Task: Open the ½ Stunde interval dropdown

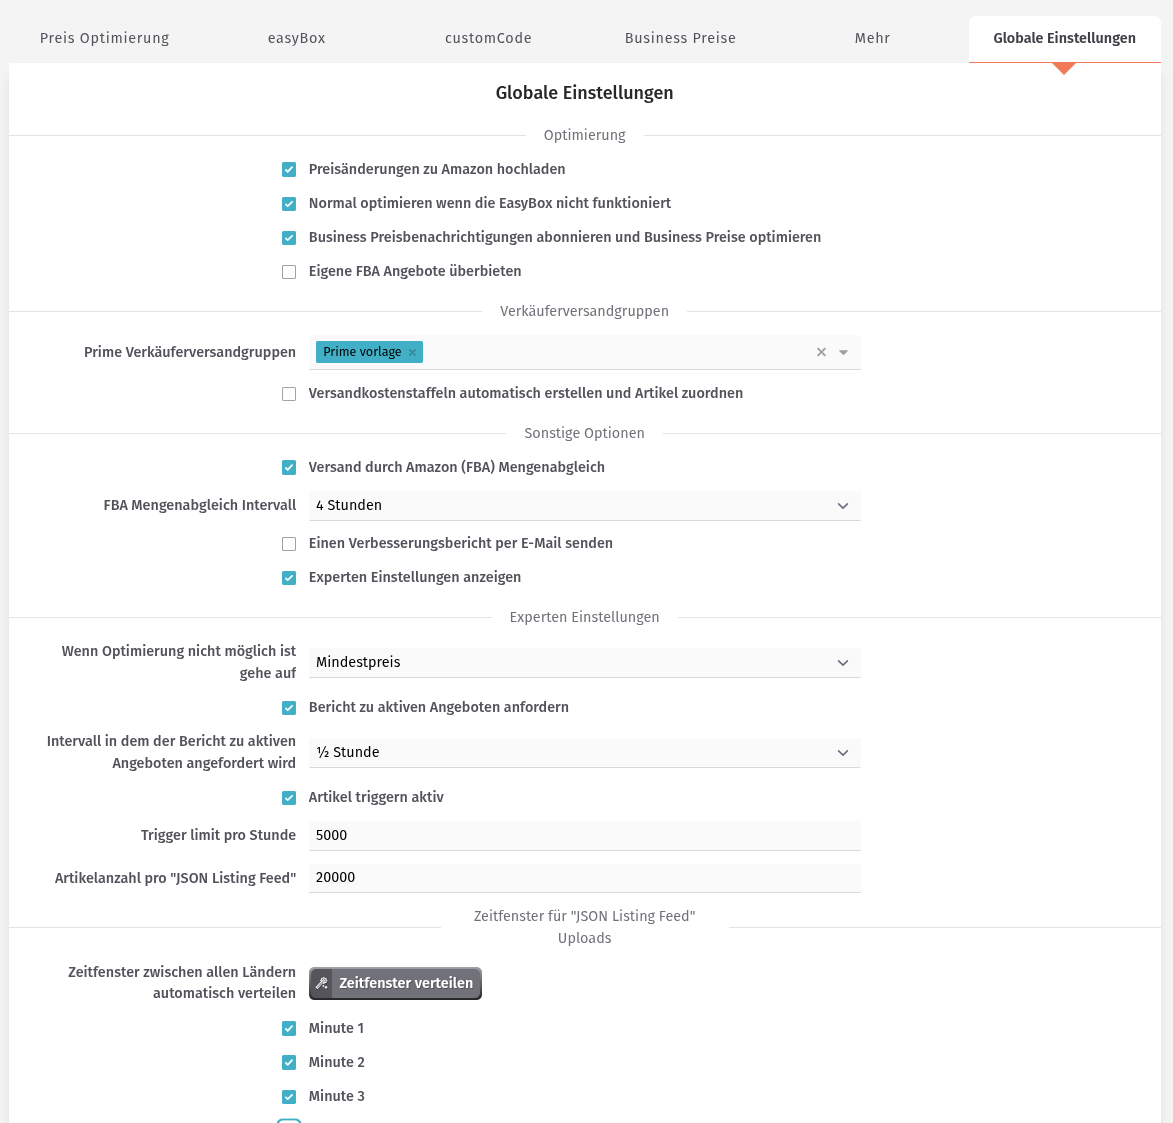Action: pos(584,753)
